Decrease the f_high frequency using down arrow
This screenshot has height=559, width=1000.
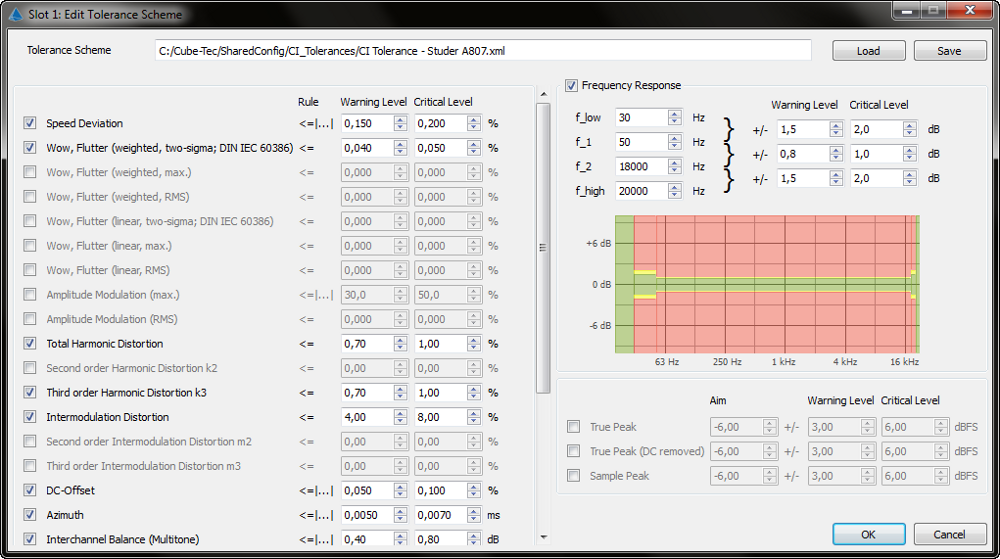point(675,195)
